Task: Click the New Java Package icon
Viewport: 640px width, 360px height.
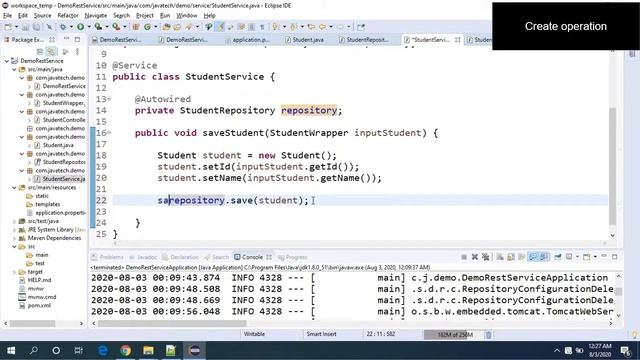Action: click(x=136, y=27)
